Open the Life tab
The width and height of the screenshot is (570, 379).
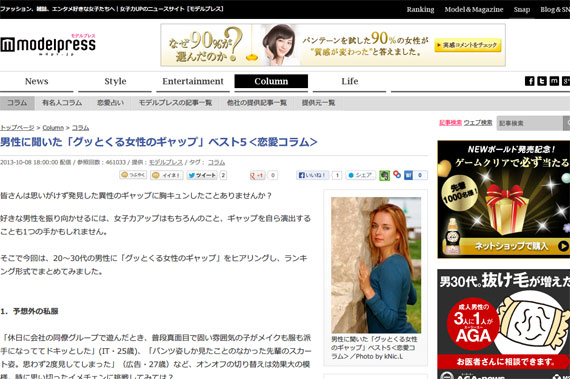pos(349,81)
